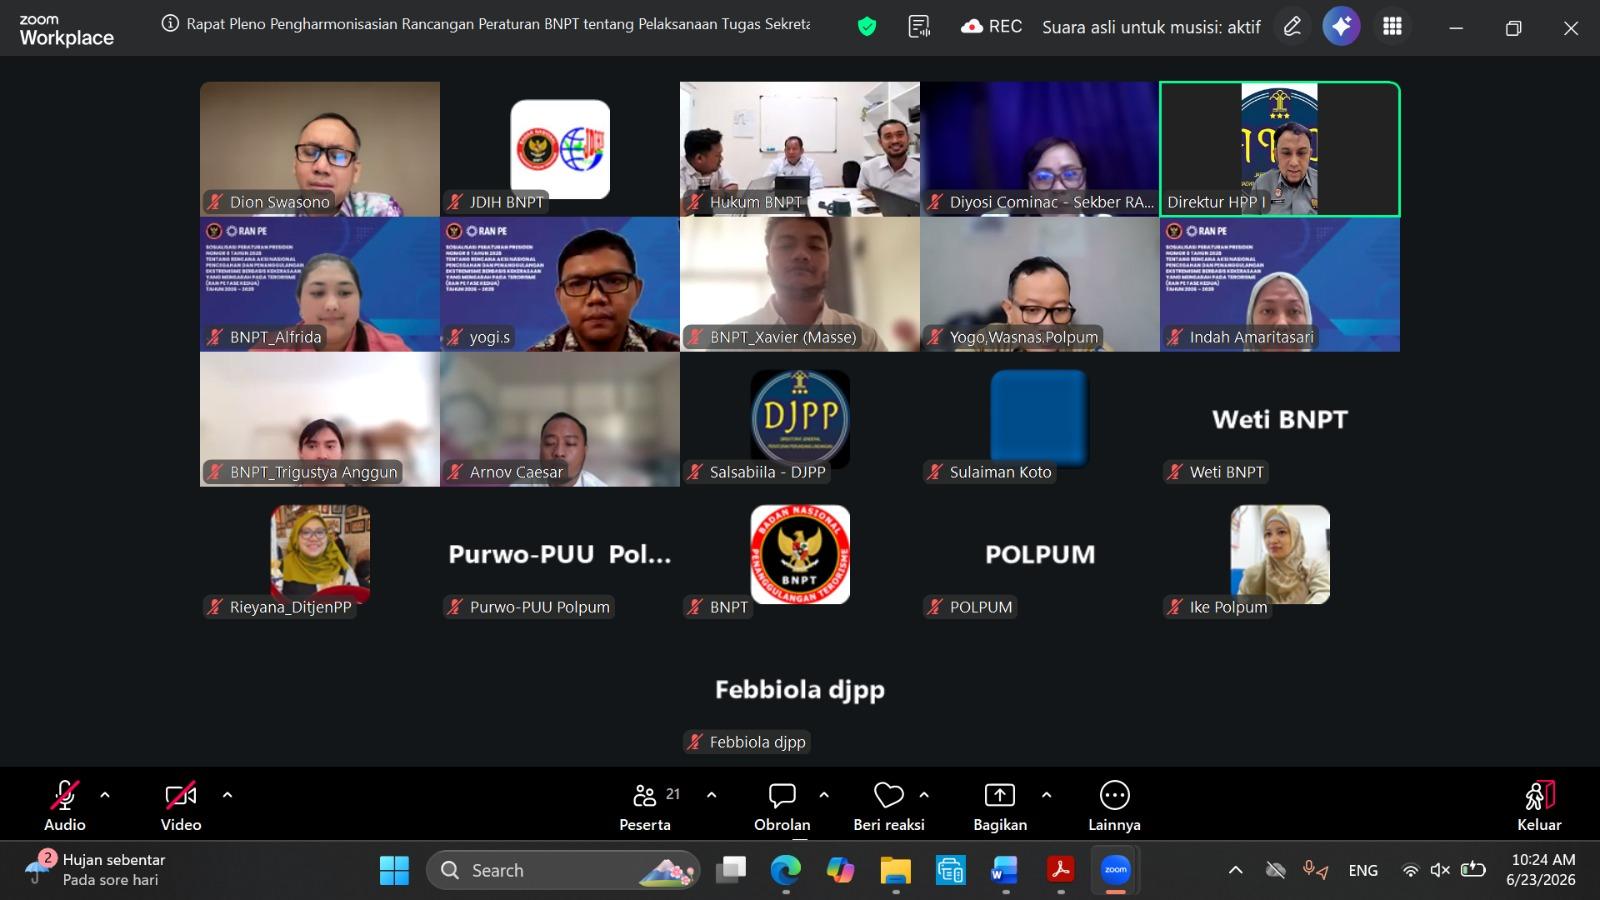Open the Copilot taskbar icon
Screen dimensions: 1600x900
coord(840,870)
